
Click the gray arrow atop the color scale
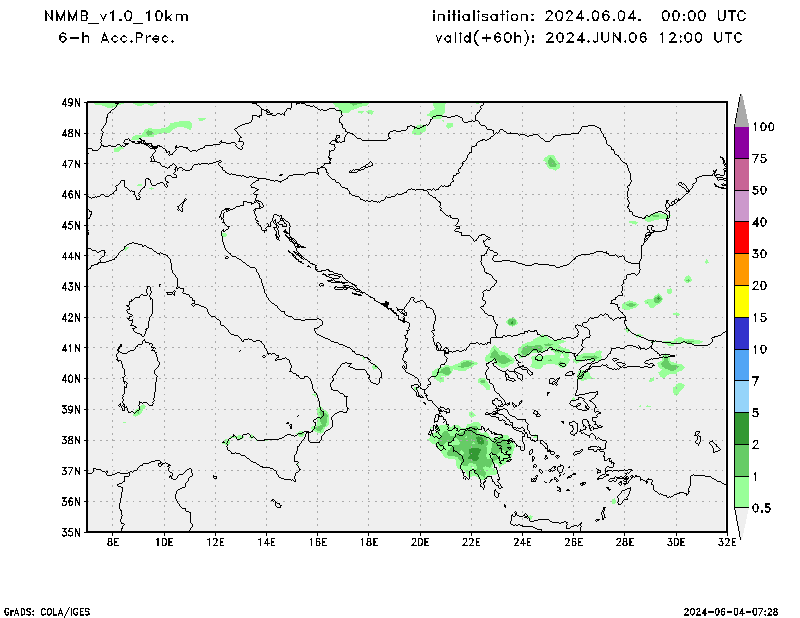(x=741, y=110)
